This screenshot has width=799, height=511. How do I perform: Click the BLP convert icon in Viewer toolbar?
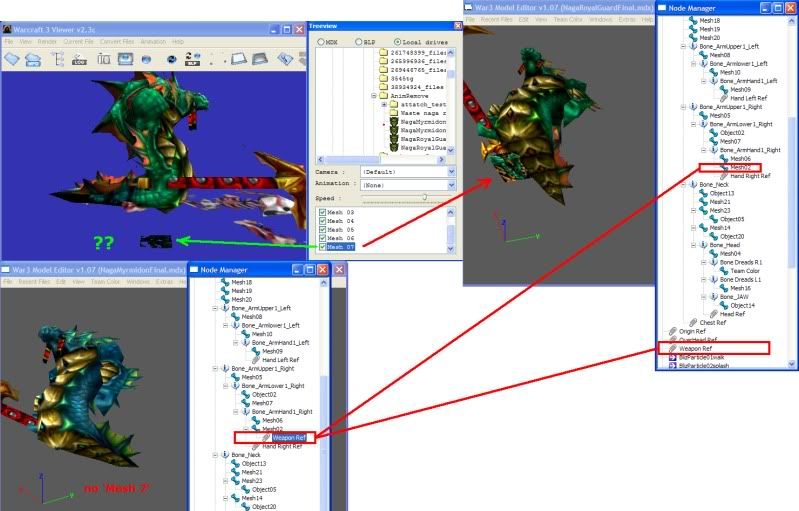coord(192,59)
